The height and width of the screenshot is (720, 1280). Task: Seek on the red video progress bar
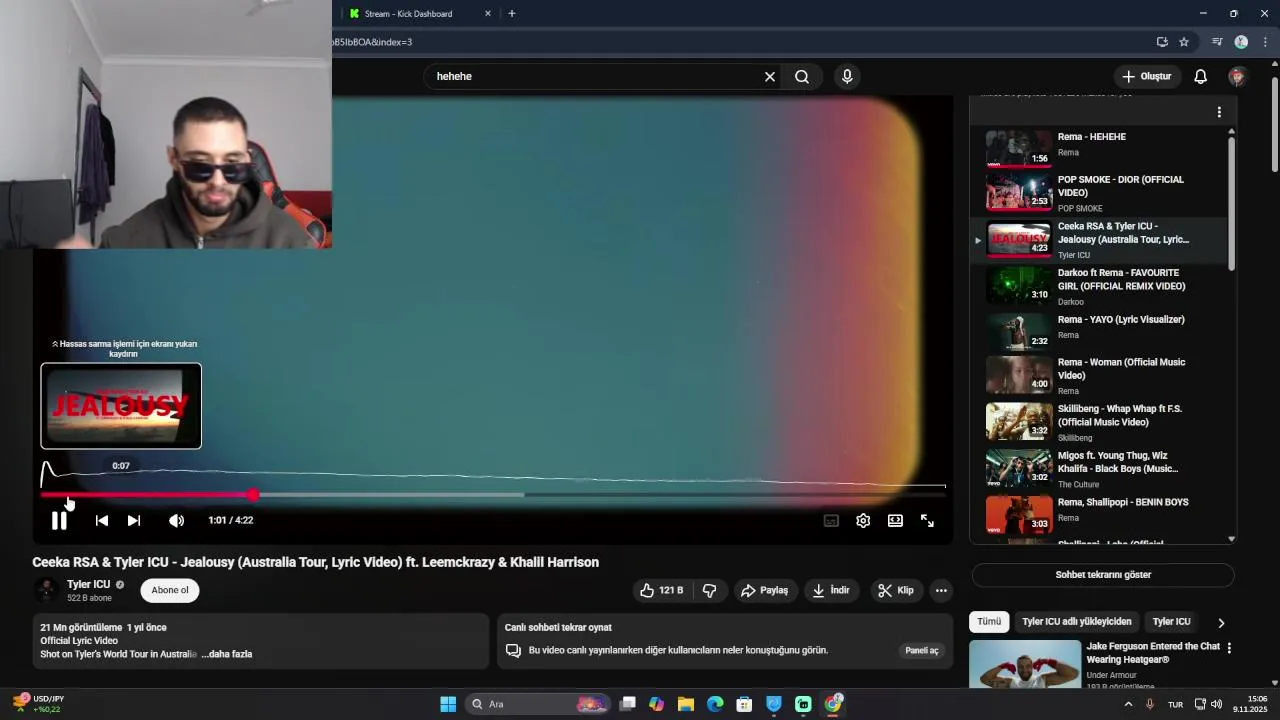pos(493,494)
